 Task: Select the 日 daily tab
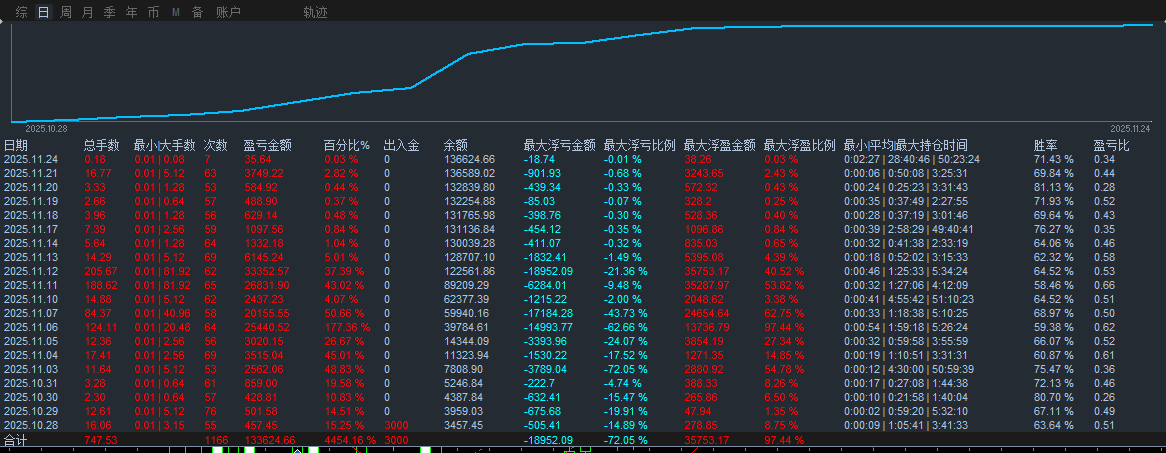pos(44,12)
